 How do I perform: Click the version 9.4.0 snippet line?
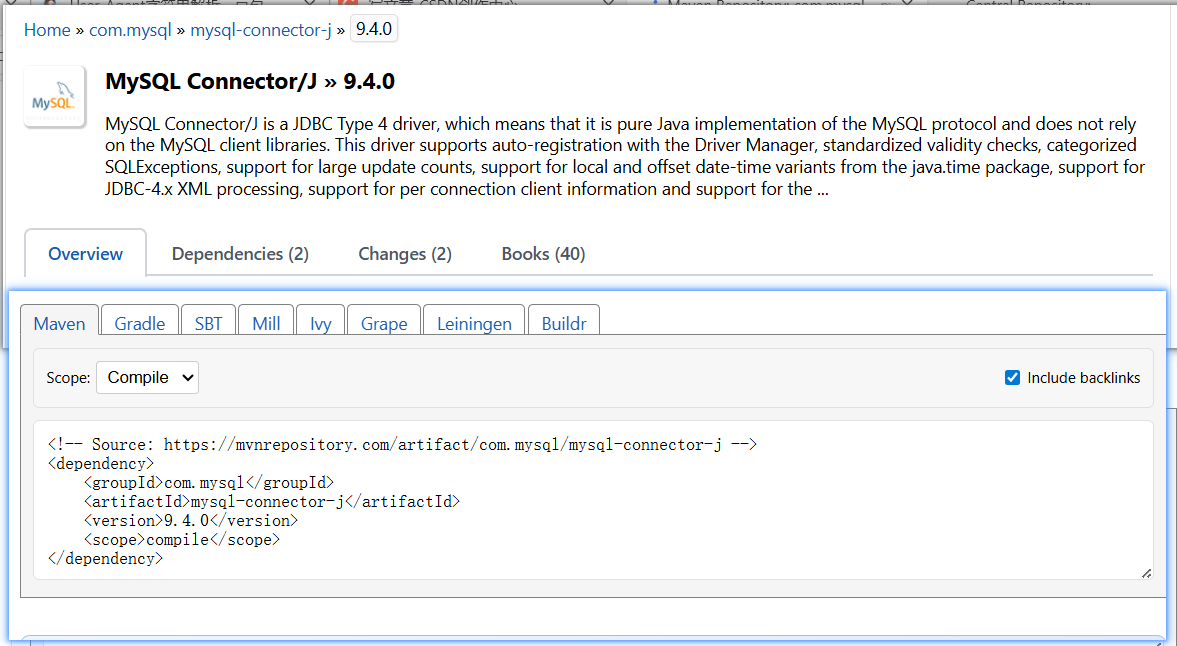pos(191,520)
